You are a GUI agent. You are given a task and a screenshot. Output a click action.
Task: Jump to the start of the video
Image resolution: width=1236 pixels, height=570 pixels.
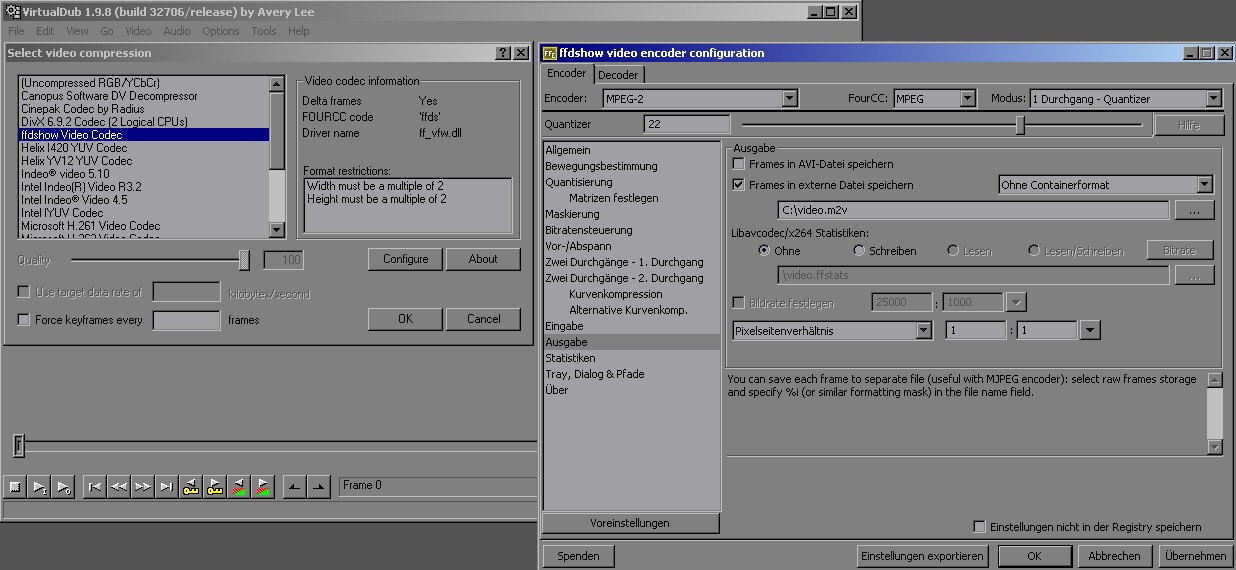pyautogui.click(x=95, y=487)
